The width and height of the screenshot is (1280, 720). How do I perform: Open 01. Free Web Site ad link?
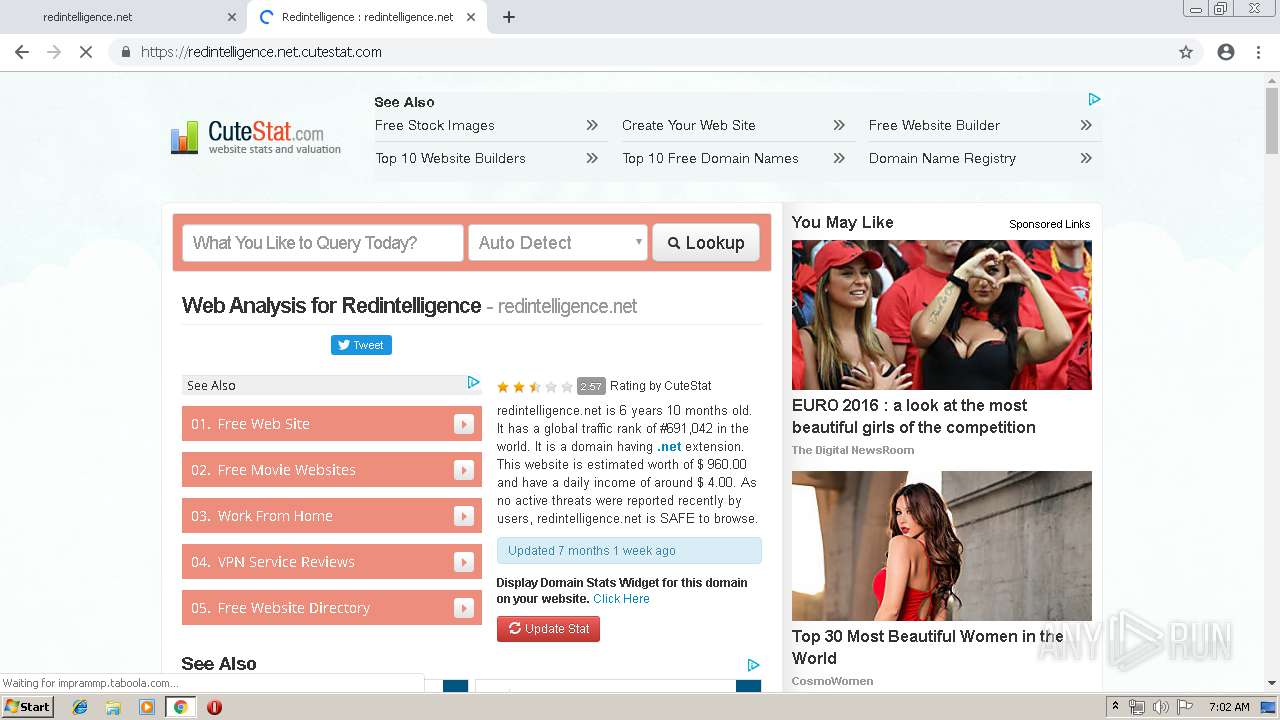pyautogui.click(x=332, y=424)
